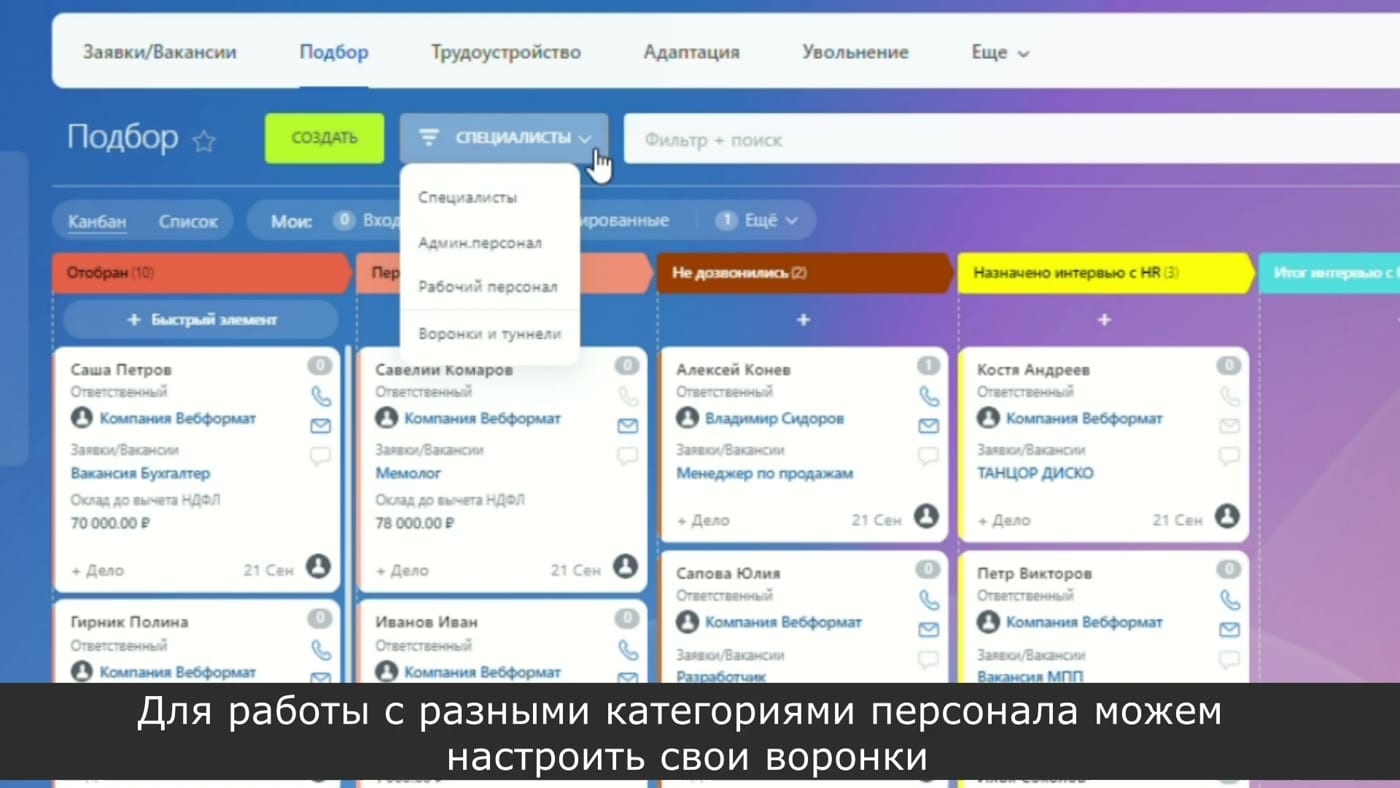Call Сапова Юлия via phone icon
This screenshot has width=1400, height=788.
point(928,600)
